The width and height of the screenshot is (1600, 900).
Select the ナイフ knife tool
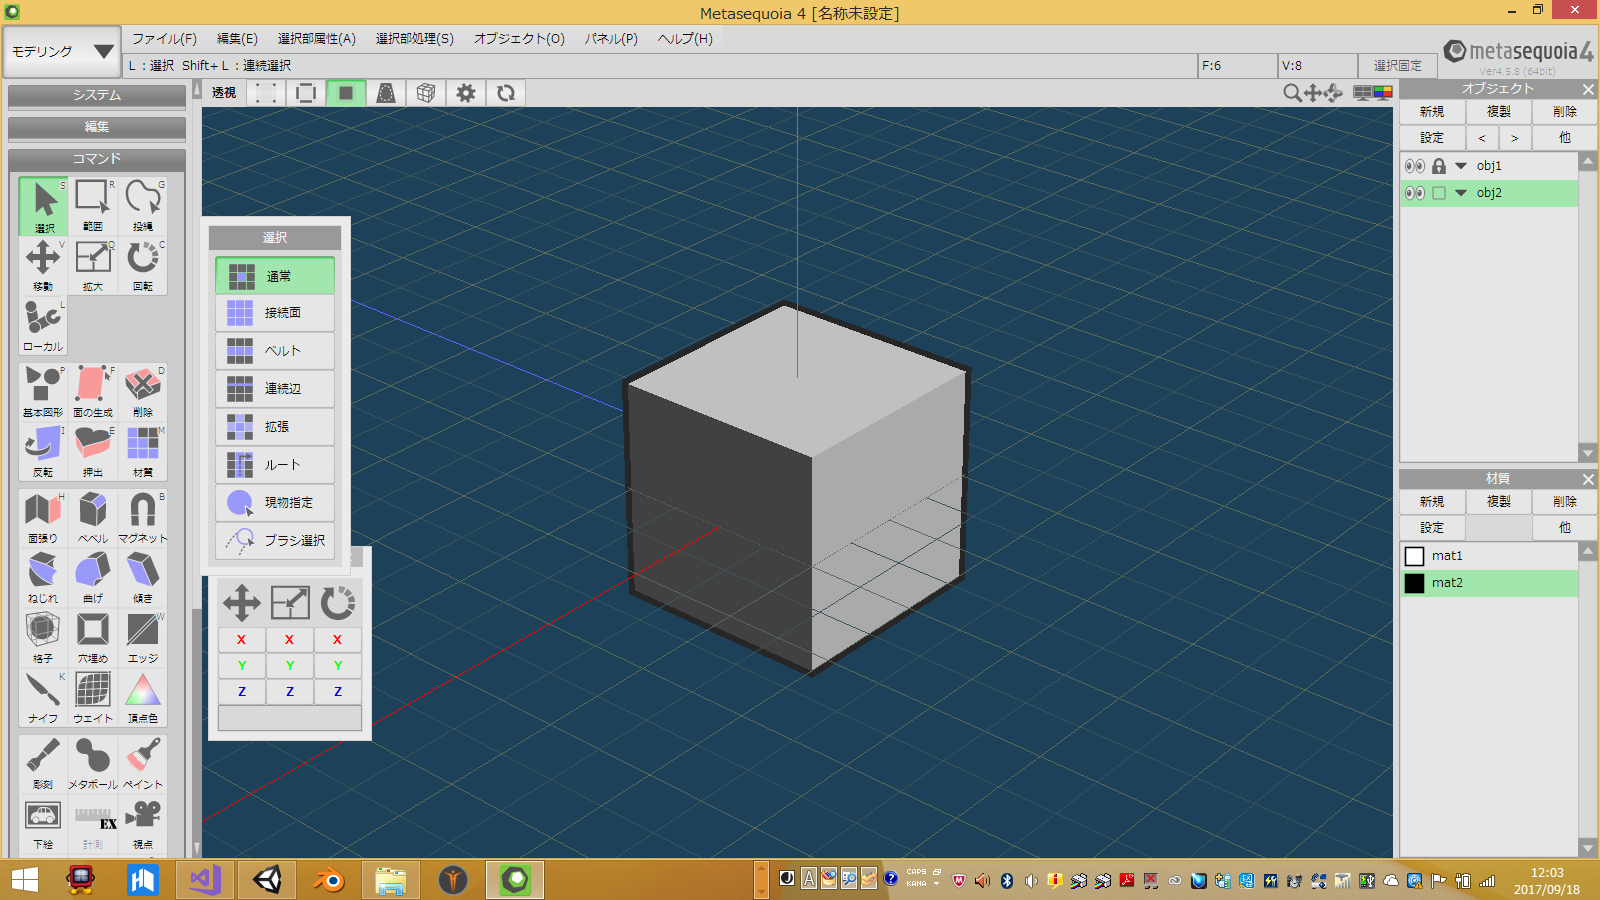[43, 698]
